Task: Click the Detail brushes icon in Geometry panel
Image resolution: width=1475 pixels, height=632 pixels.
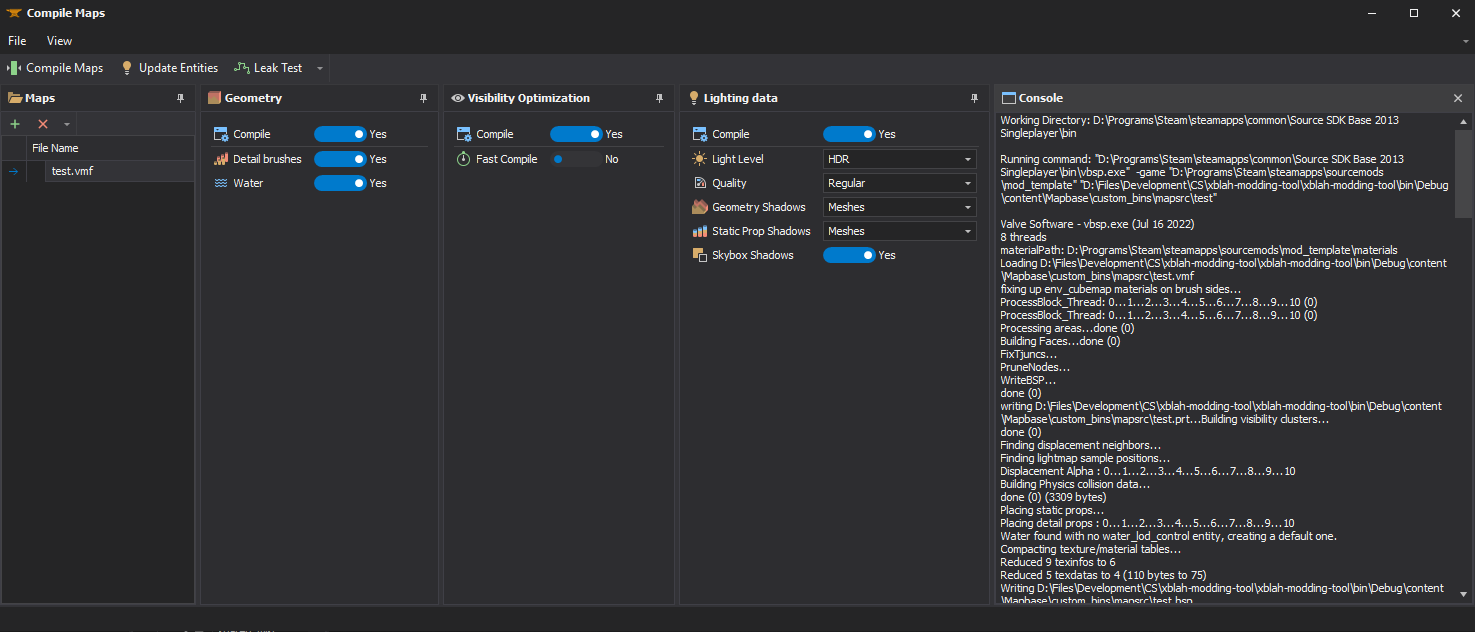Action: point(221,158)
